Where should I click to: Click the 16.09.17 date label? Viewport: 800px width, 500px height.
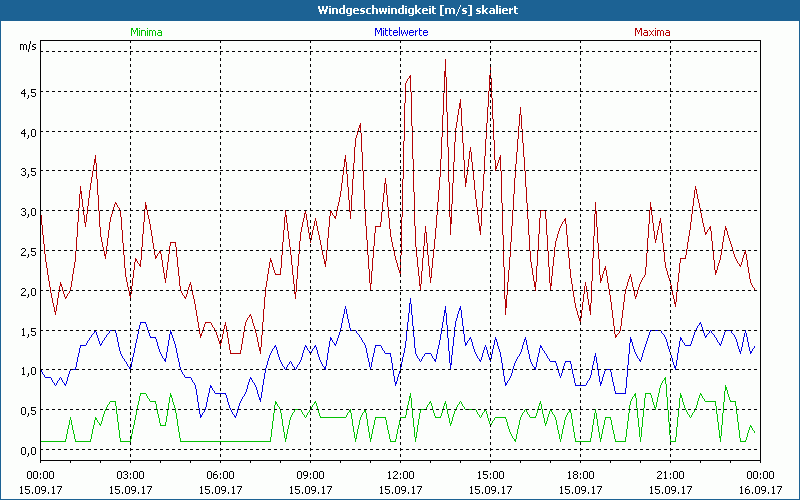coord(760,489)
